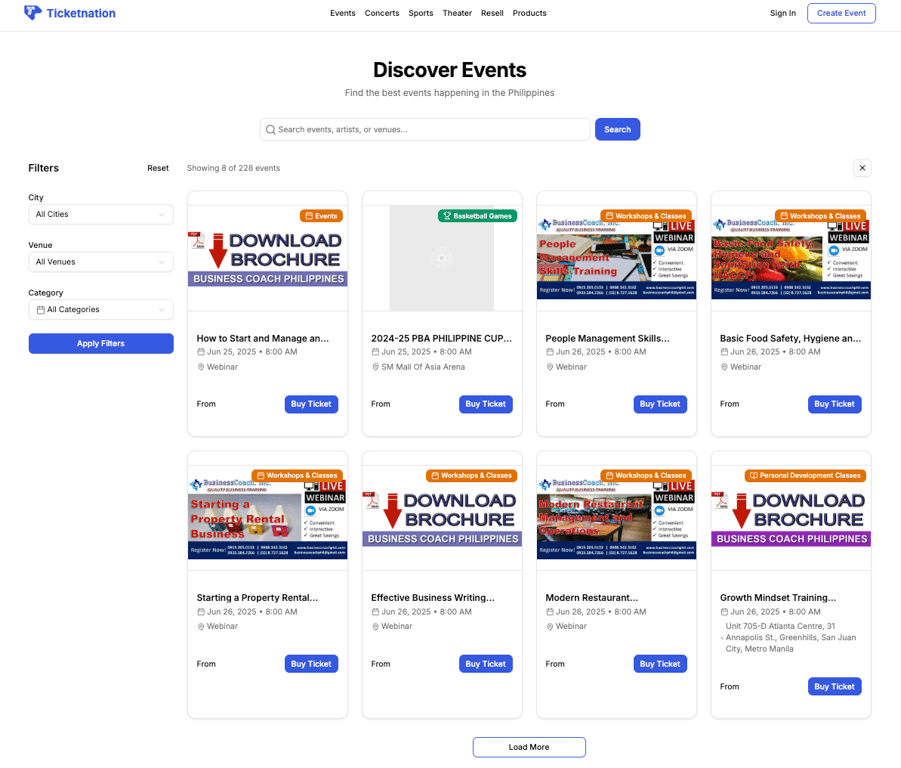The width and height of the screenshot is (901, 768).
Task: Open the Growth Mindset purple brochure thumbnail
Action: pyautogui.click(x=791, y=519)
